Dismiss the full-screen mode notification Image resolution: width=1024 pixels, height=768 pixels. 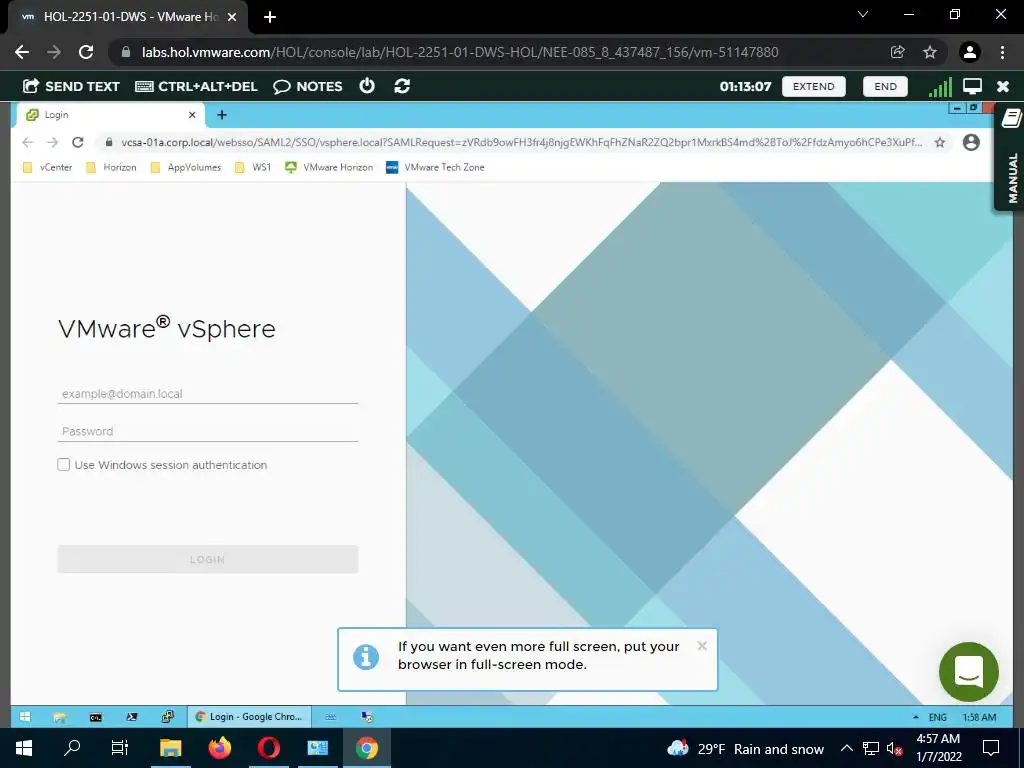pos(702,646)
